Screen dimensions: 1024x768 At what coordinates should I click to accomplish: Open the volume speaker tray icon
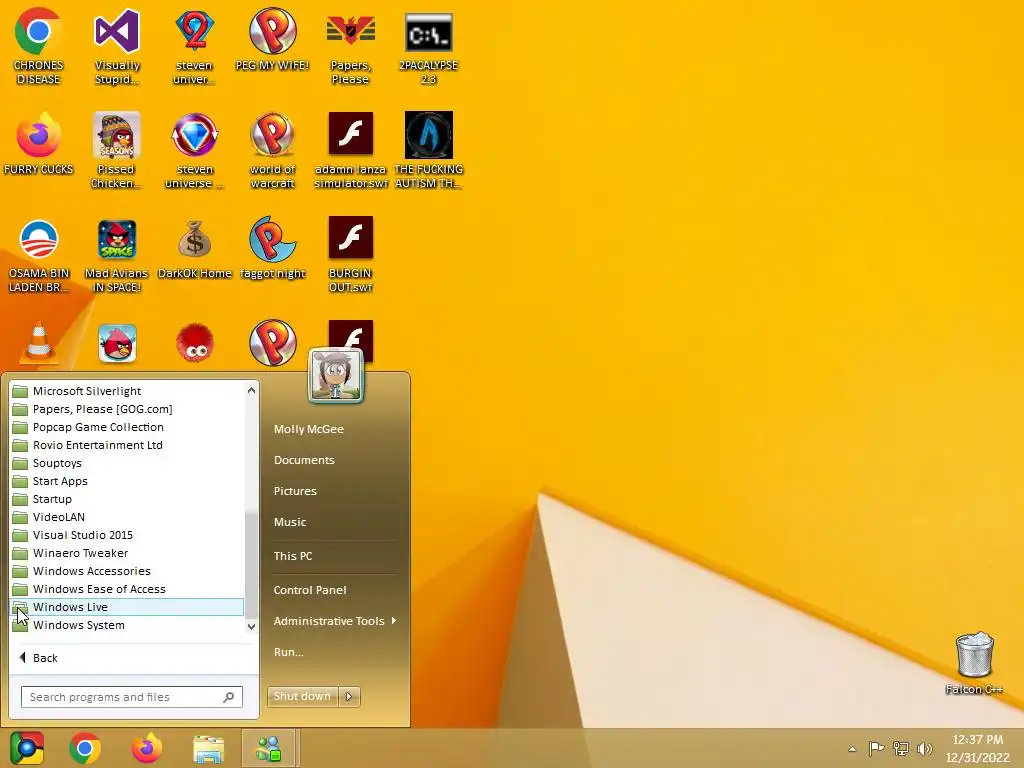(x=924, y=748)
